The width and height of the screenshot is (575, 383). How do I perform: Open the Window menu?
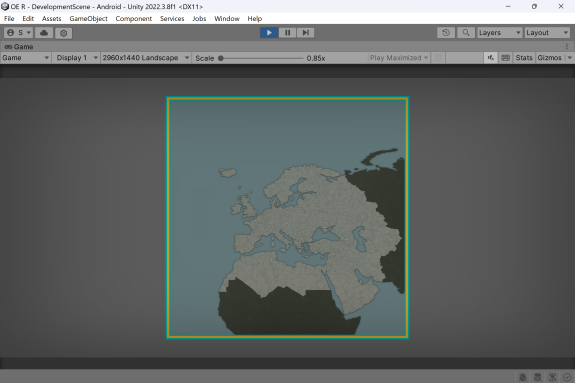pos(227,19)
